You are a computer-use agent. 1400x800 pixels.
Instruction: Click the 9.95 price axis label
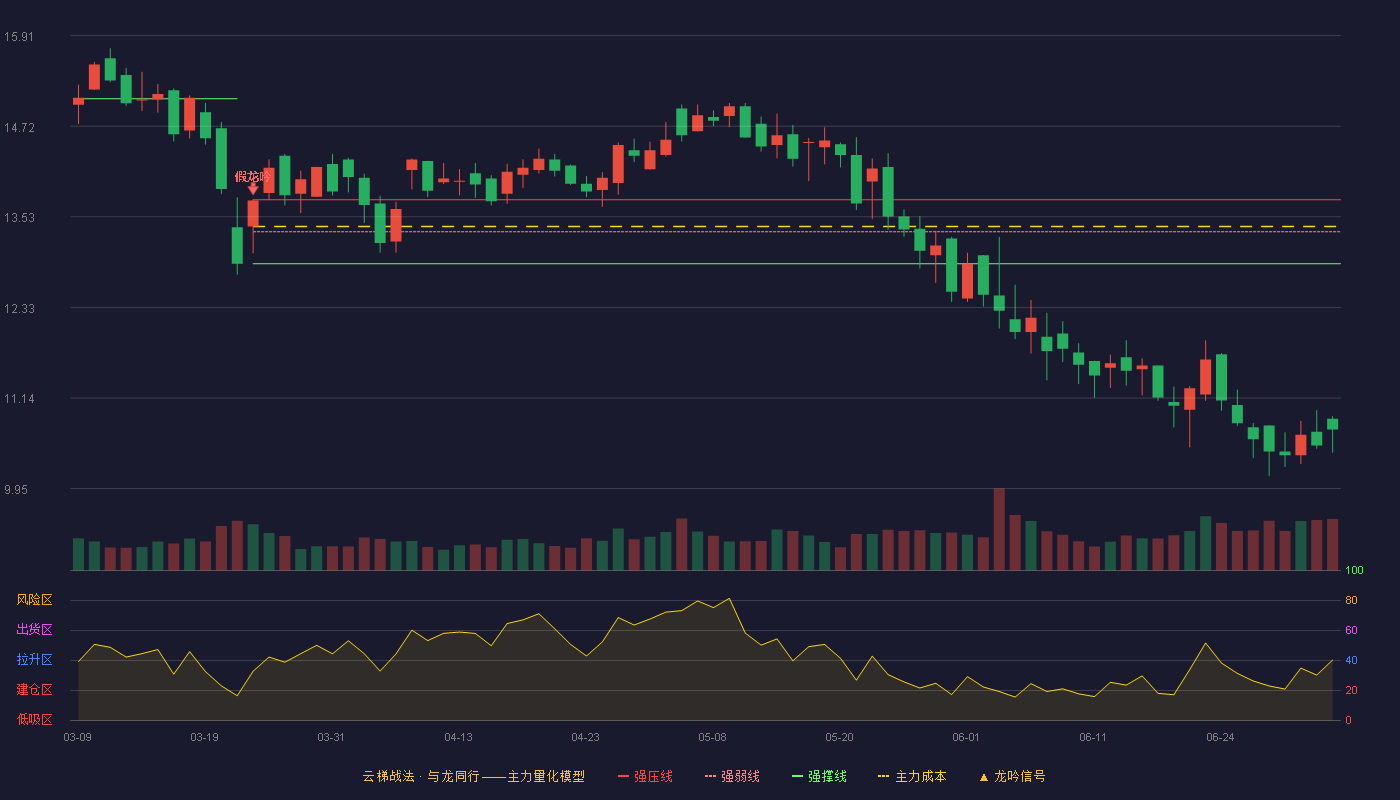click(16, 489)
